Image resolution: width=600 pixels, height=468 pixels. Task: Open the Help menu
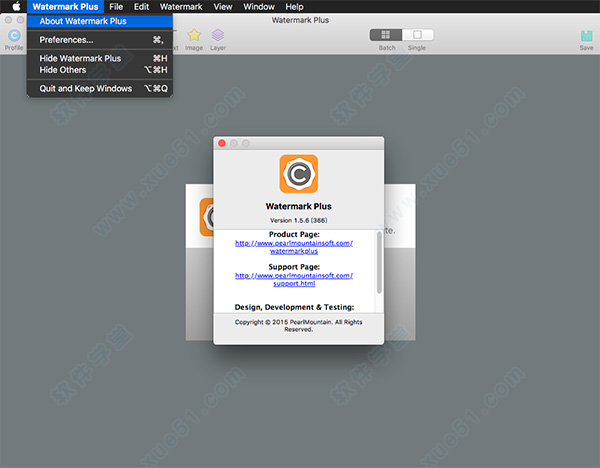[x=294, y=7]
